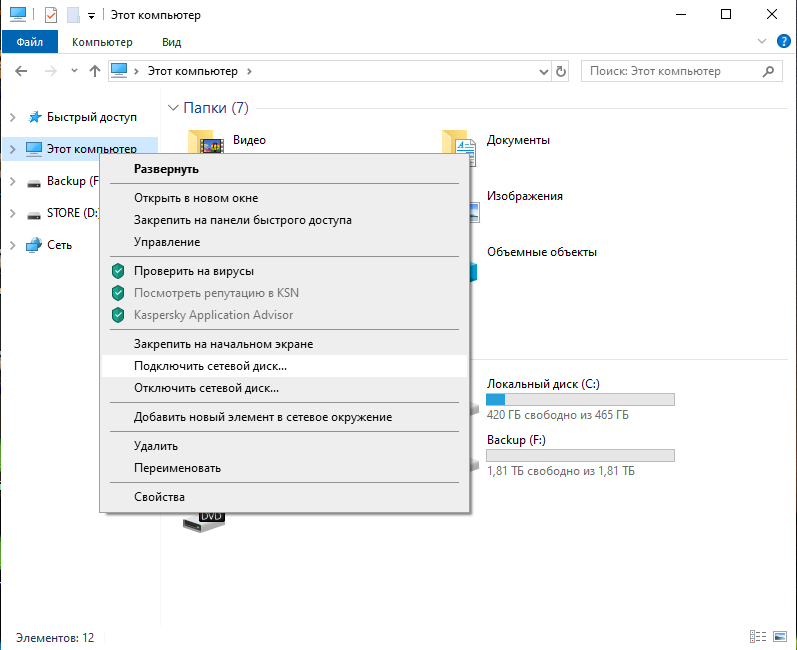Click Этот компьютер breadcrumb in address bar
The width and height of the screenshot is (797, 650).
pos(193,71)
